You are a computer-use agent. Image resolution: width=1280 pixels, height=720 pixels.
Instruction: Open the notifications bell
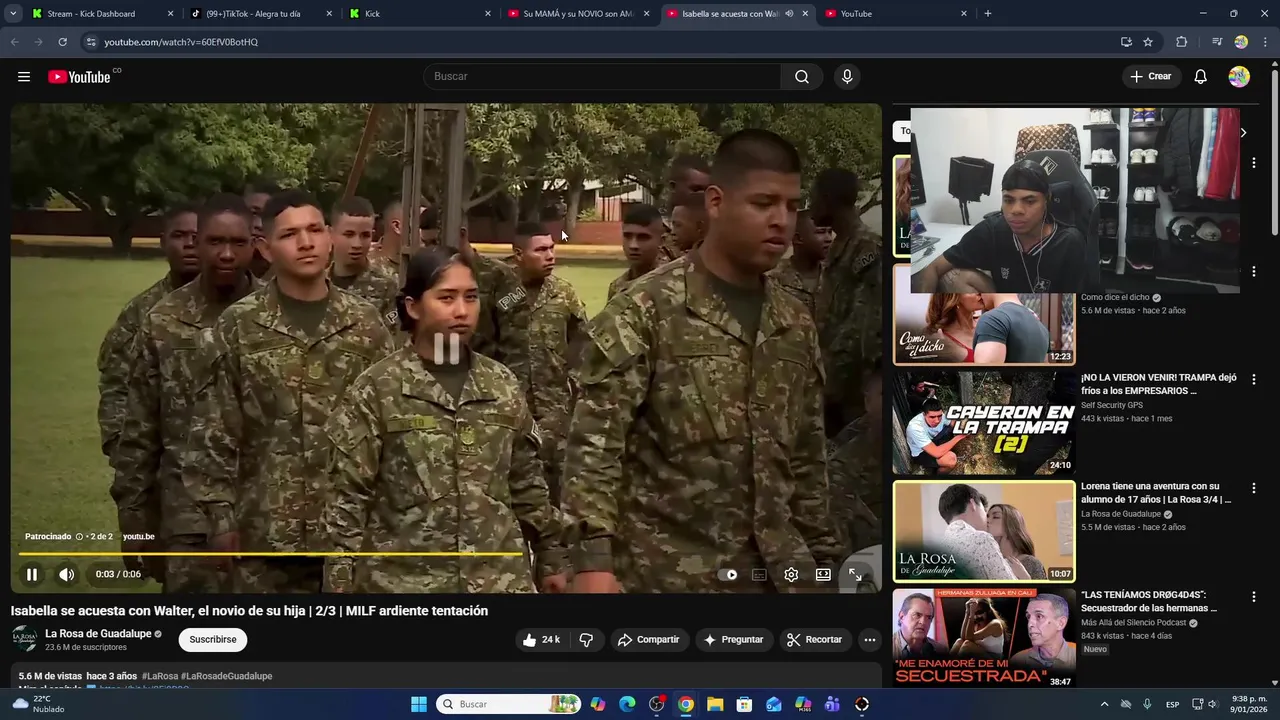click(x=1201, y=77)
